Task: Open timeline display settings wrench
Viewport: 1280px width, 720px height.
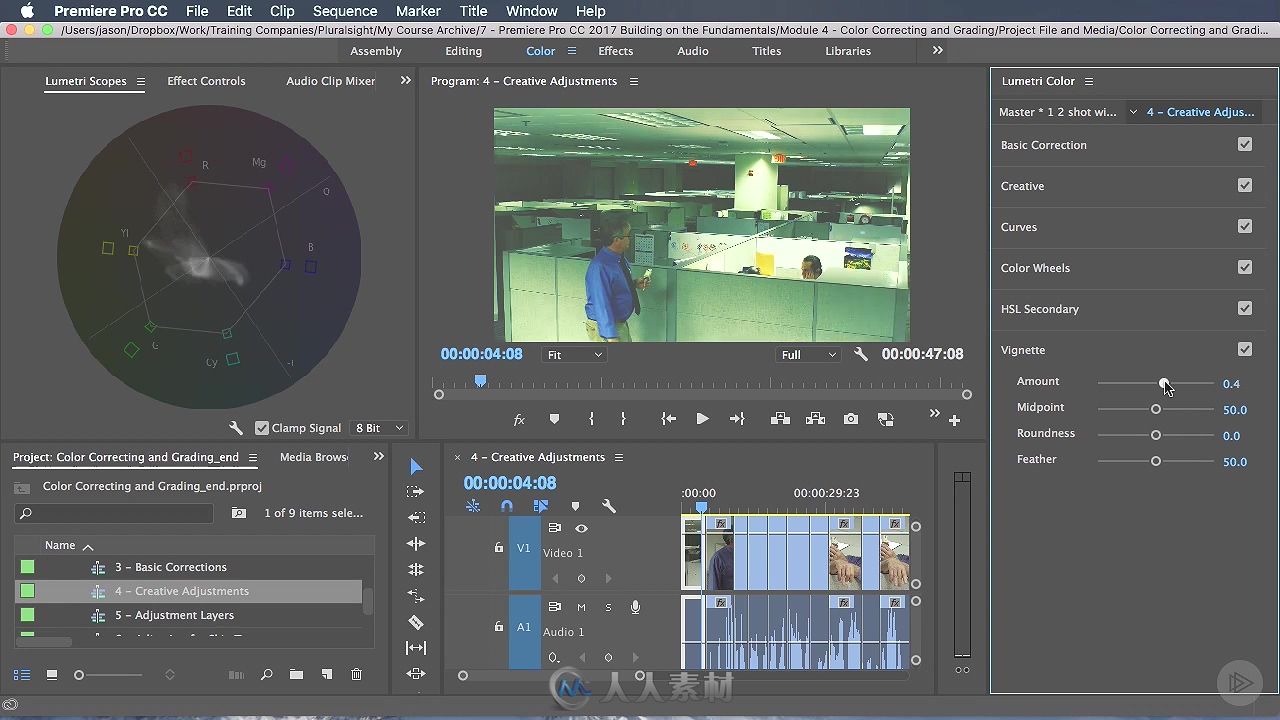Action: [608, 507]
